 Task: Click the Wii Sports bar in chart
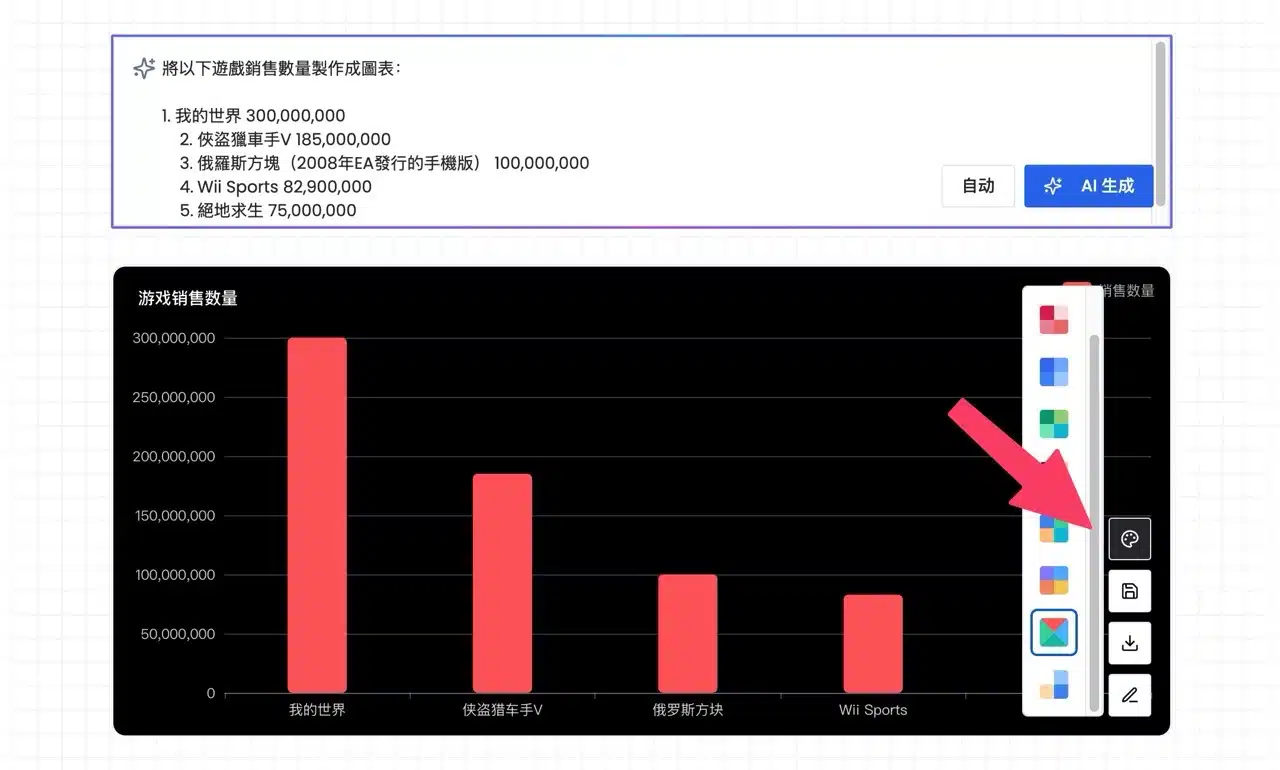point(872,643)
